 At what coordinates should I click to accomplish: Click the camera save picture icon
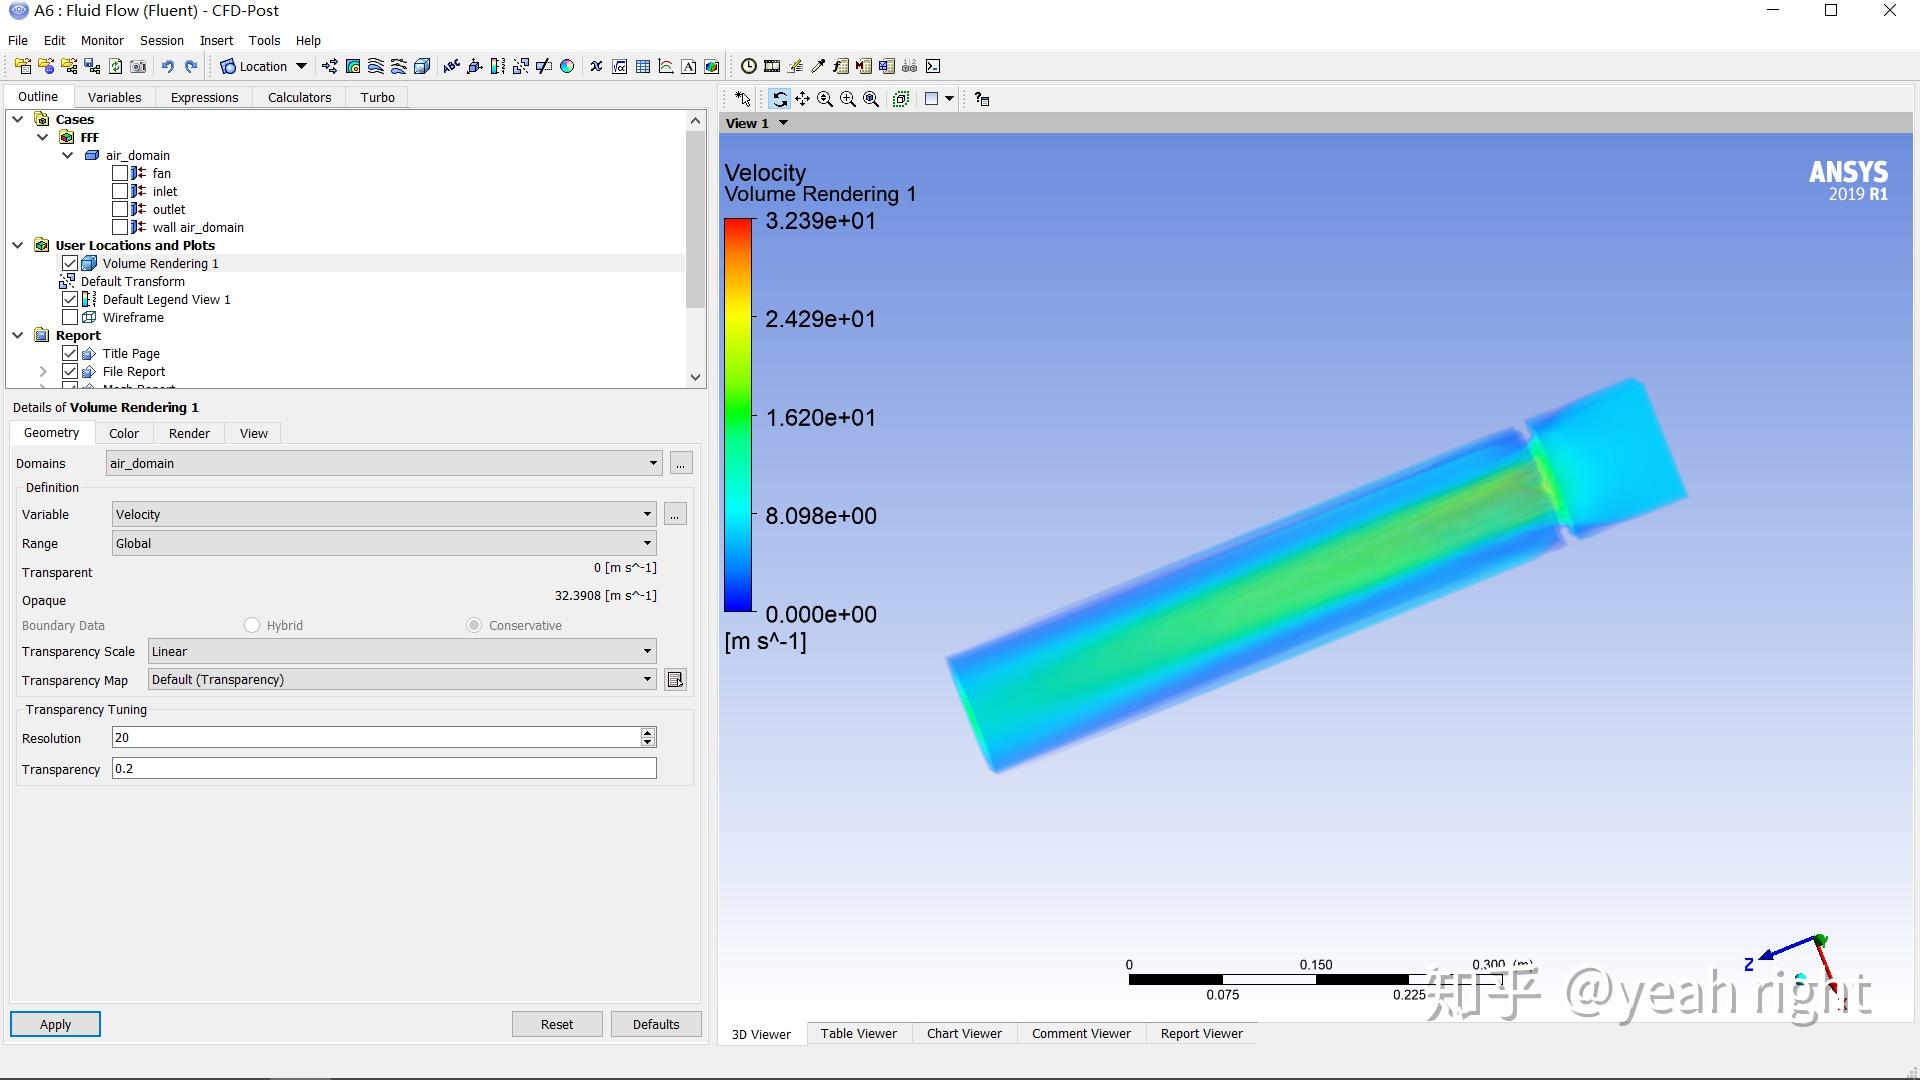pos(138,67)
